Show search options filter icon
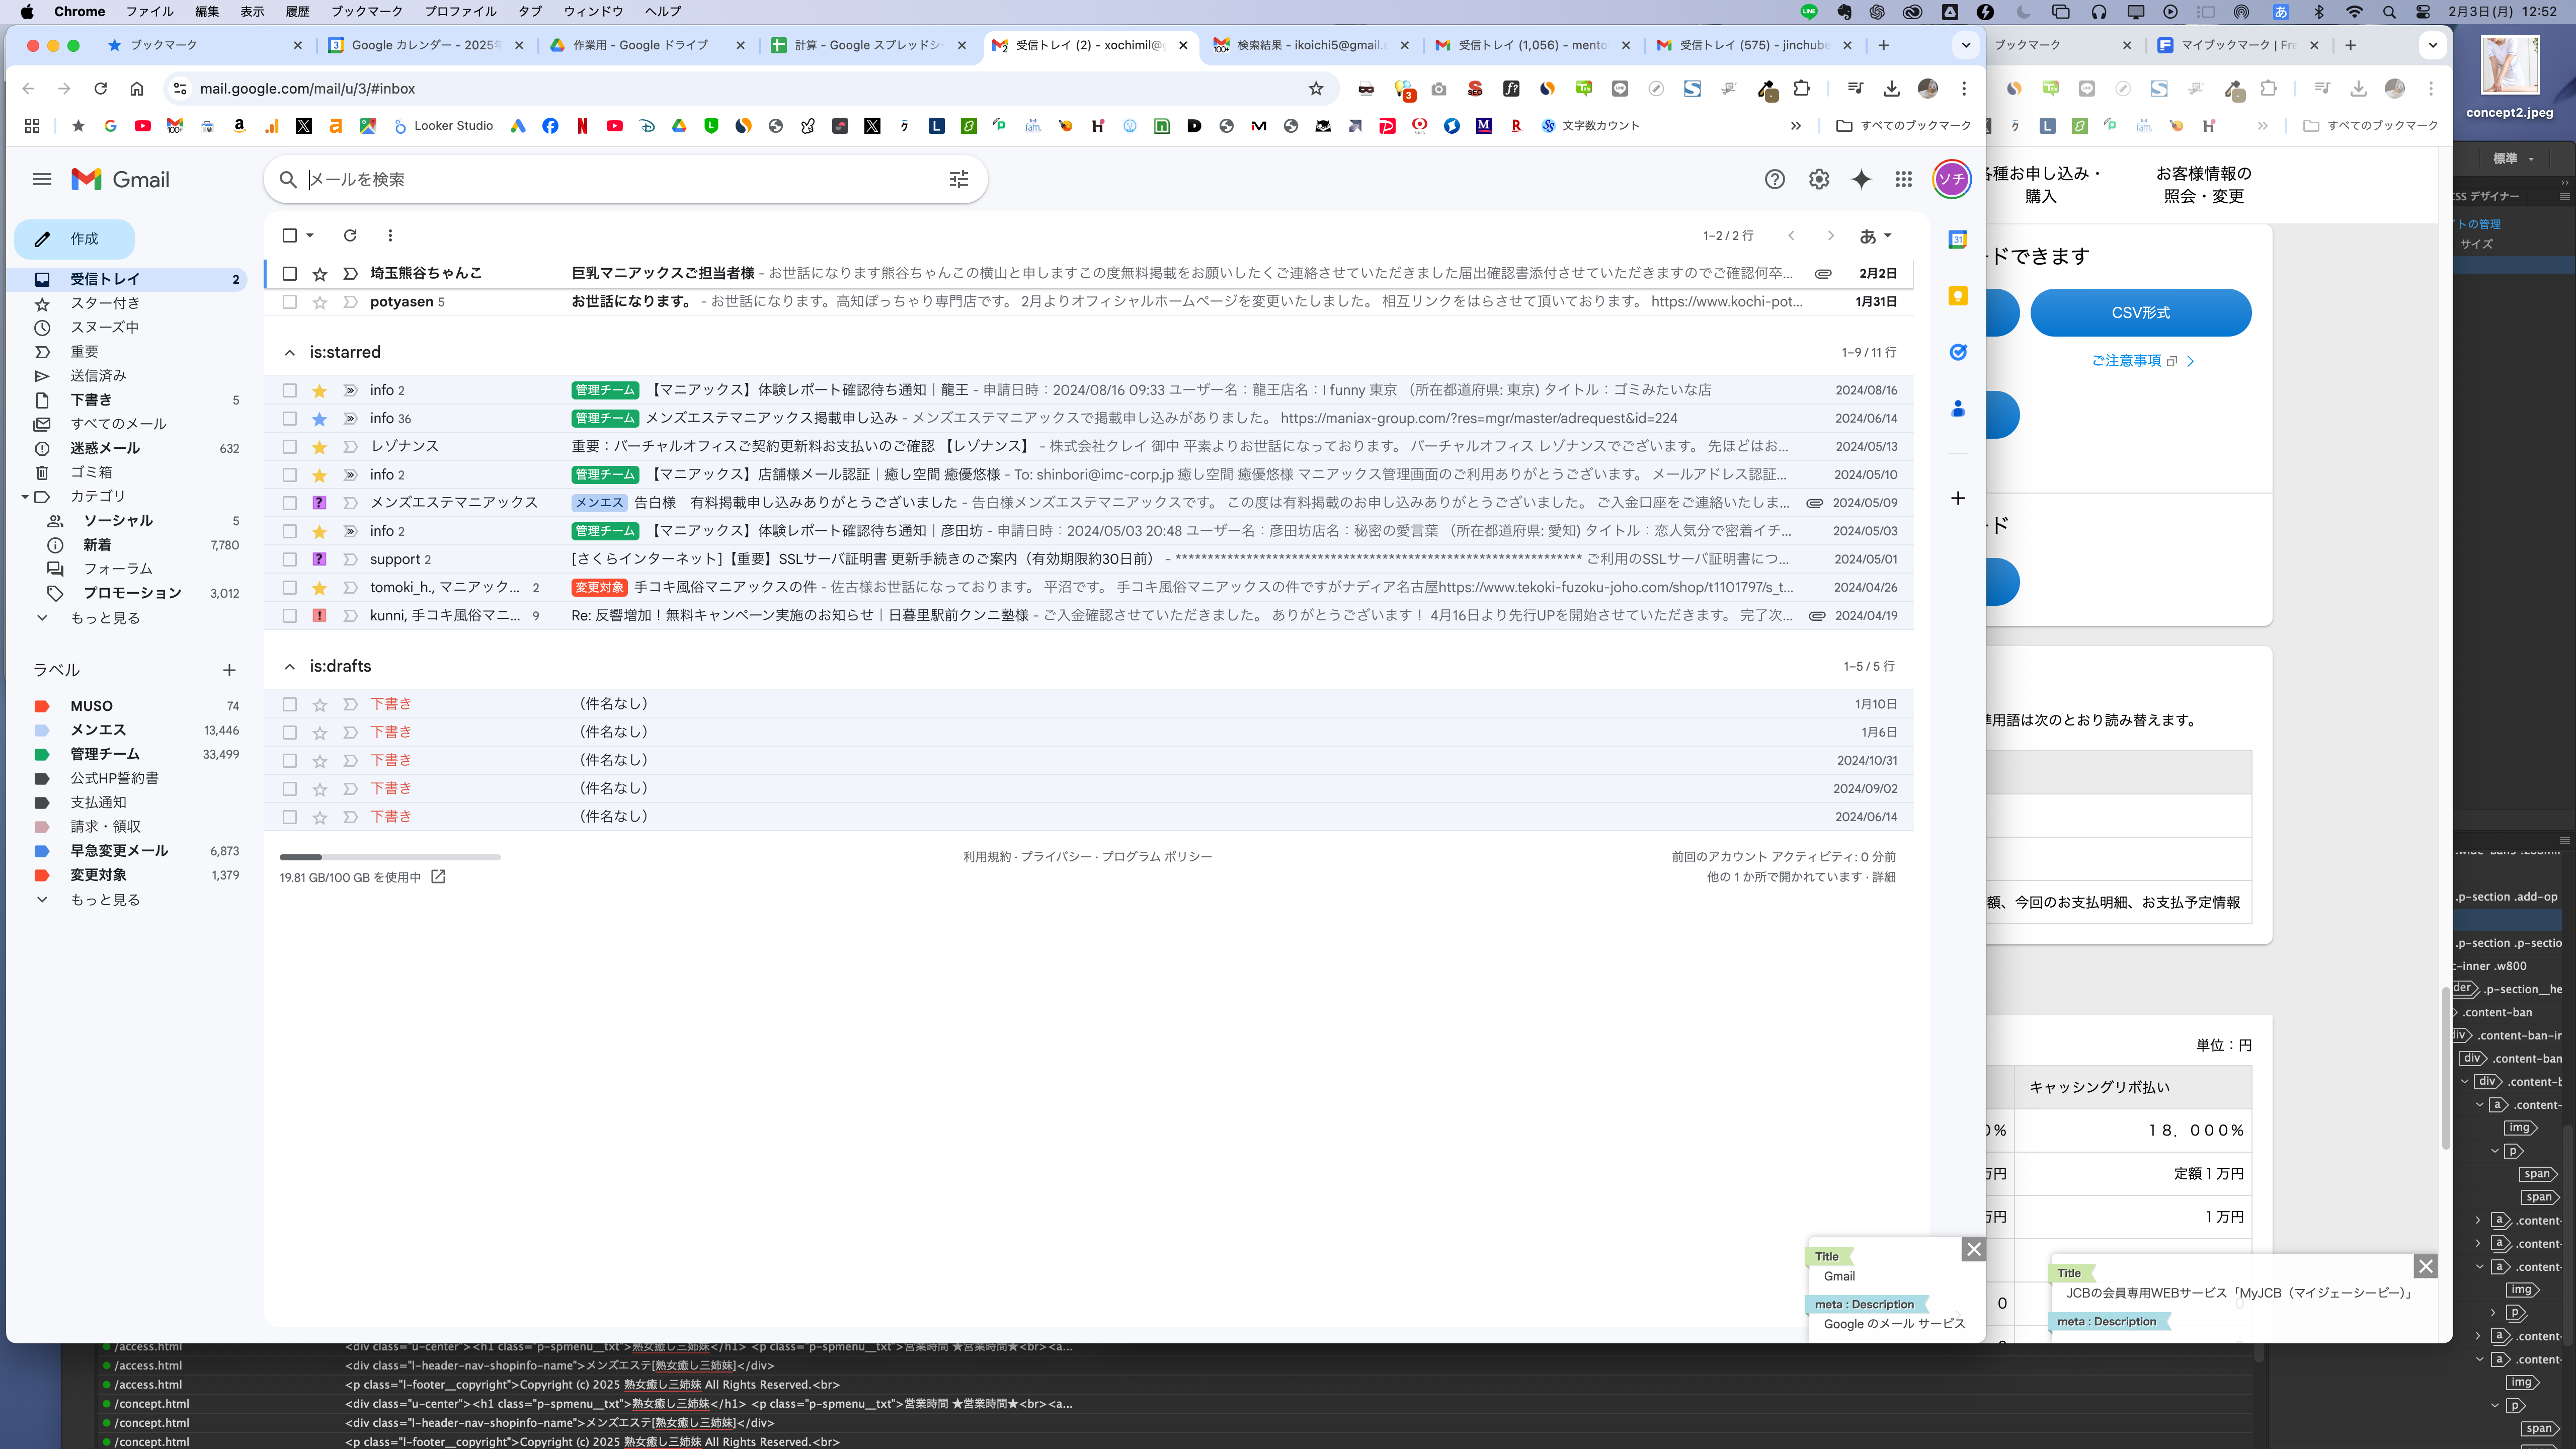The image size is (2576, 1449). click(x=958, y=179)
